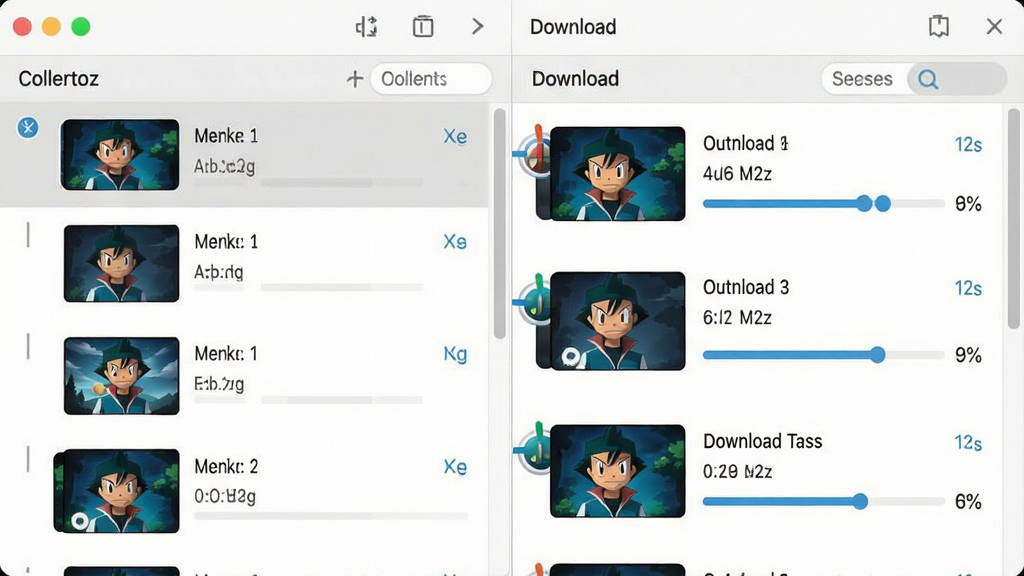Open thumbnail of Menke 1 A:b:rig
This screenshot has width=1024, height=576.
[x=121, y=263]
